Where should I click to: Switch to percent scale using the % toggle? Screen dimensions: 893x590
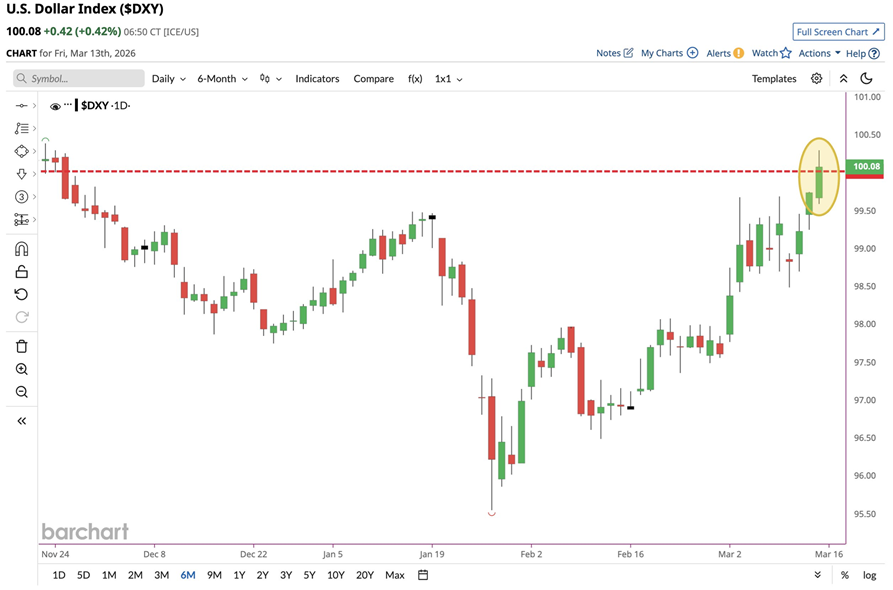[843, 575]
